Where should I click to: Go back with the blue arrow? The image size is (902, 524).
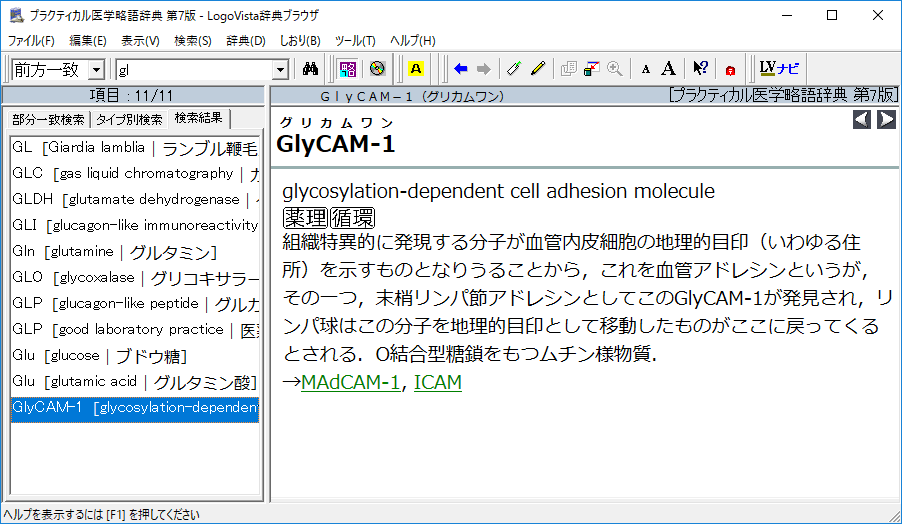[460, 69]
